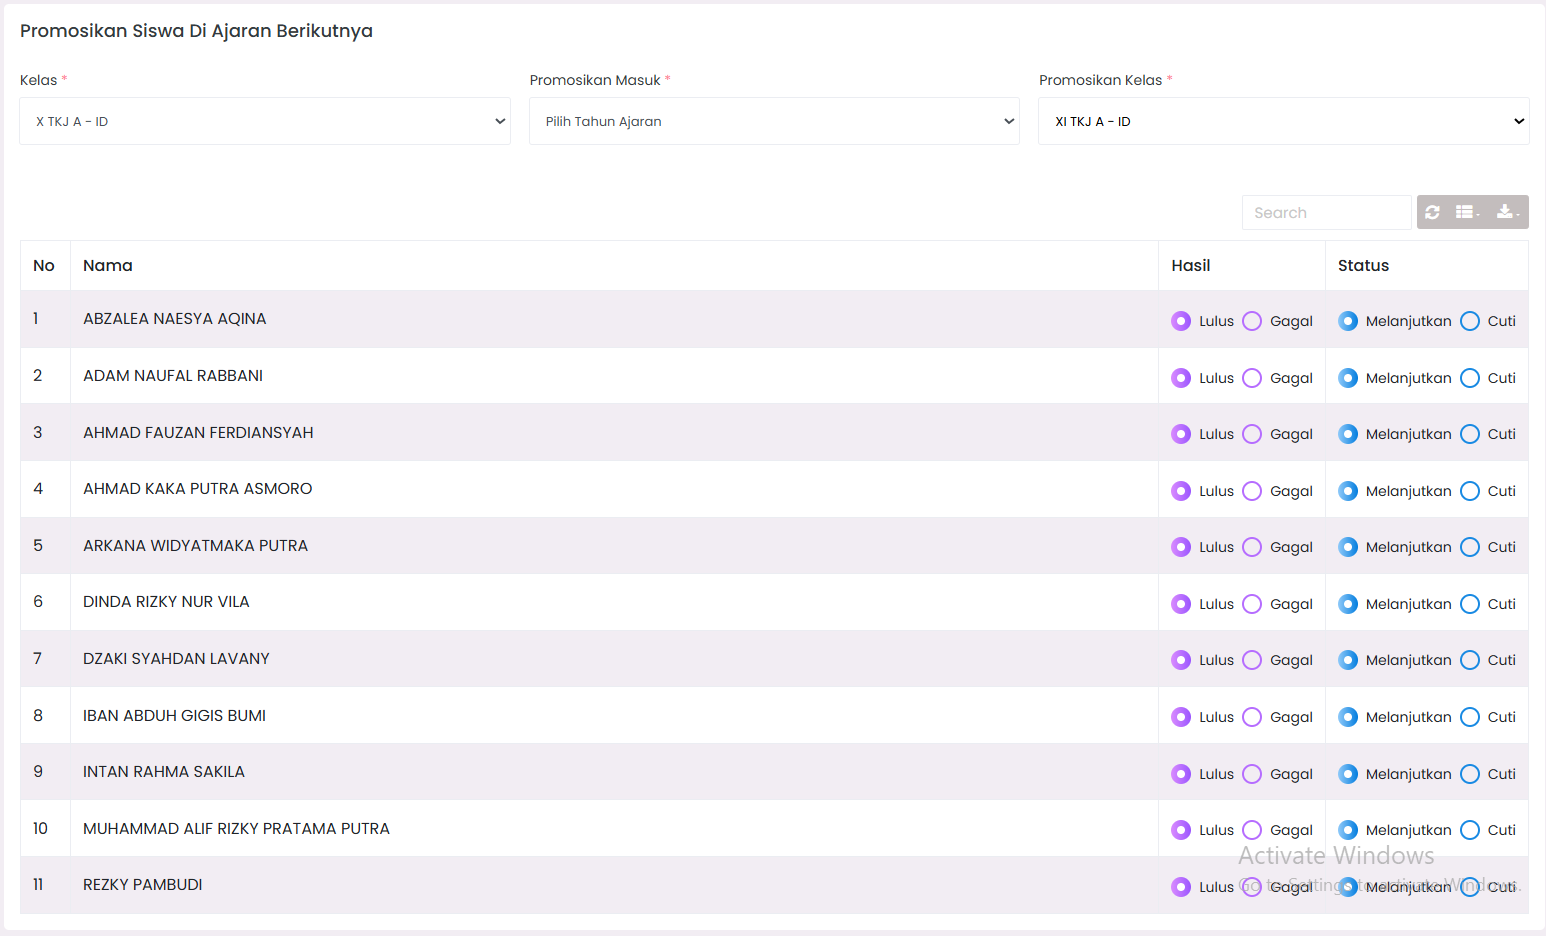Click into the Search input field

click(1326, 213)
